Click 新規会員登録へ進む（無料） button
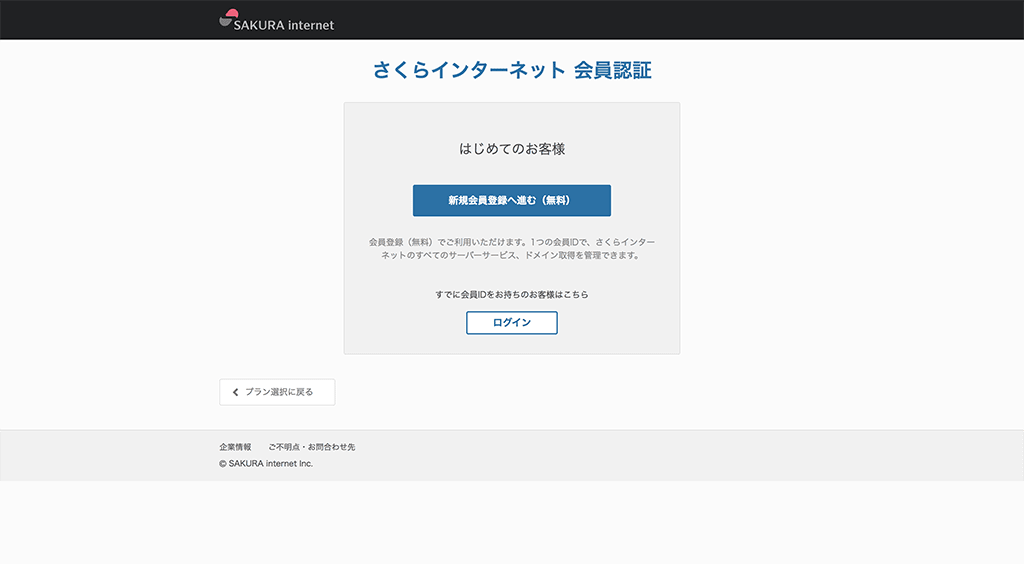Viewport: 1024px width, 564px height. (511, 200)
